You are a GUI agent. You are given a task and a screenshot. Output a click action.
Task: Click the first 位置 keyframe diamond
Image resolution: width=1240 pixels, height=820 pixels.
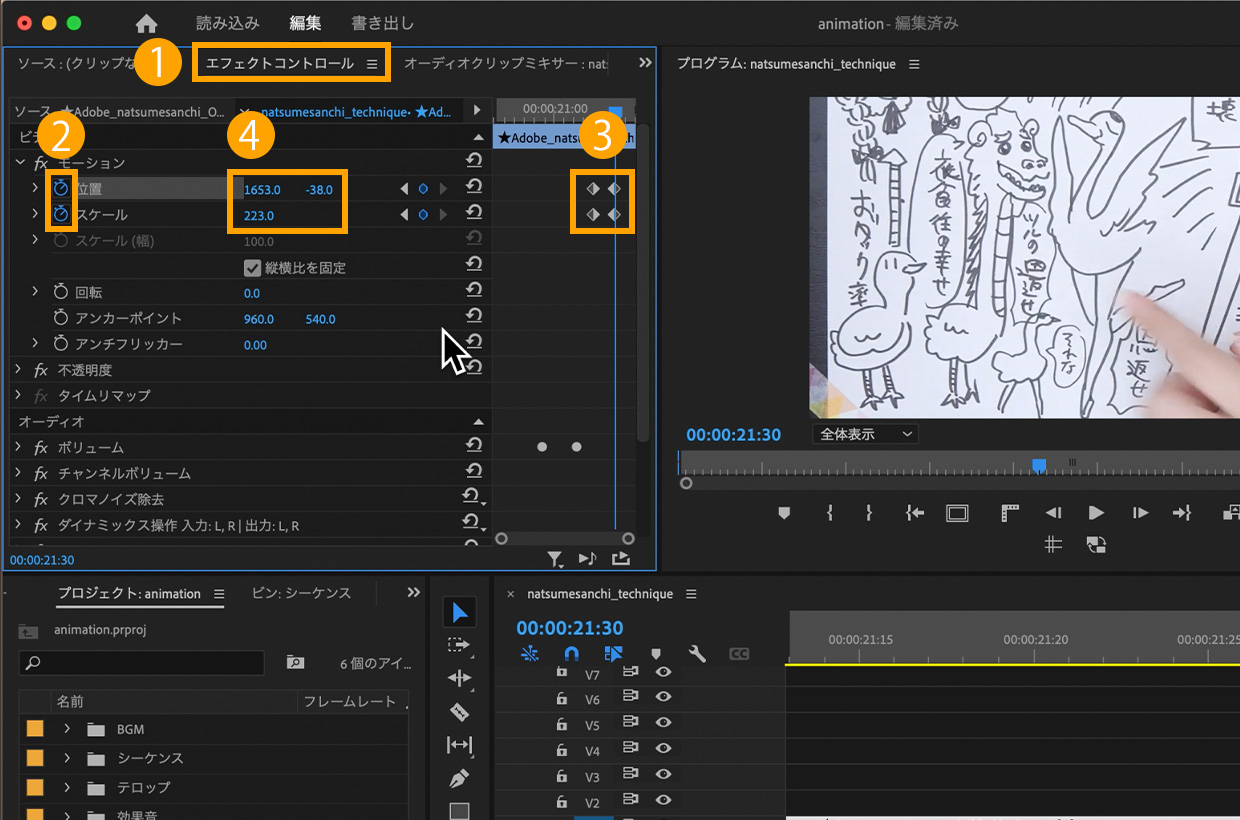(592, 188)
